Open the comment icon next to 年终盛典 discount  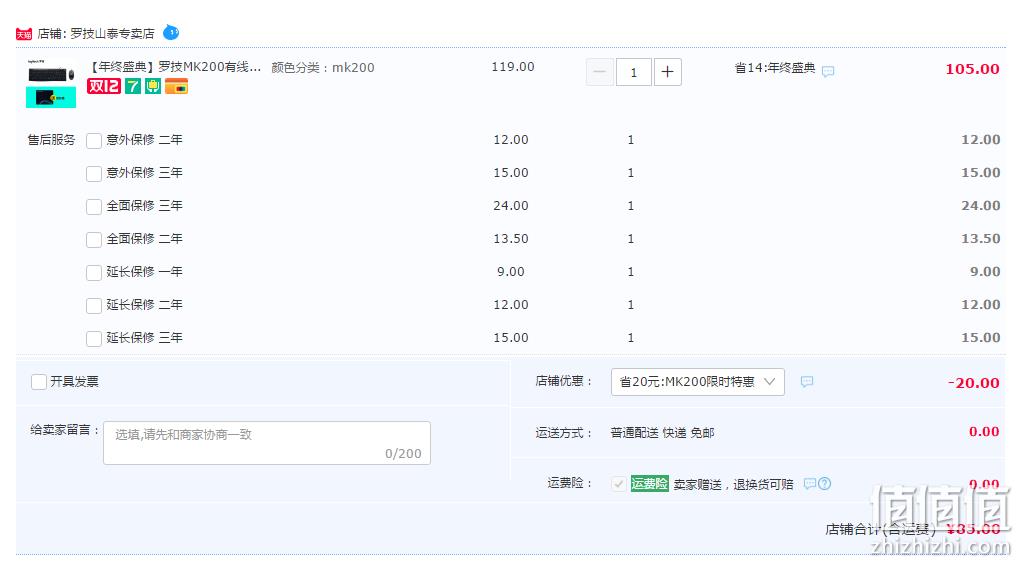(828, 71)
